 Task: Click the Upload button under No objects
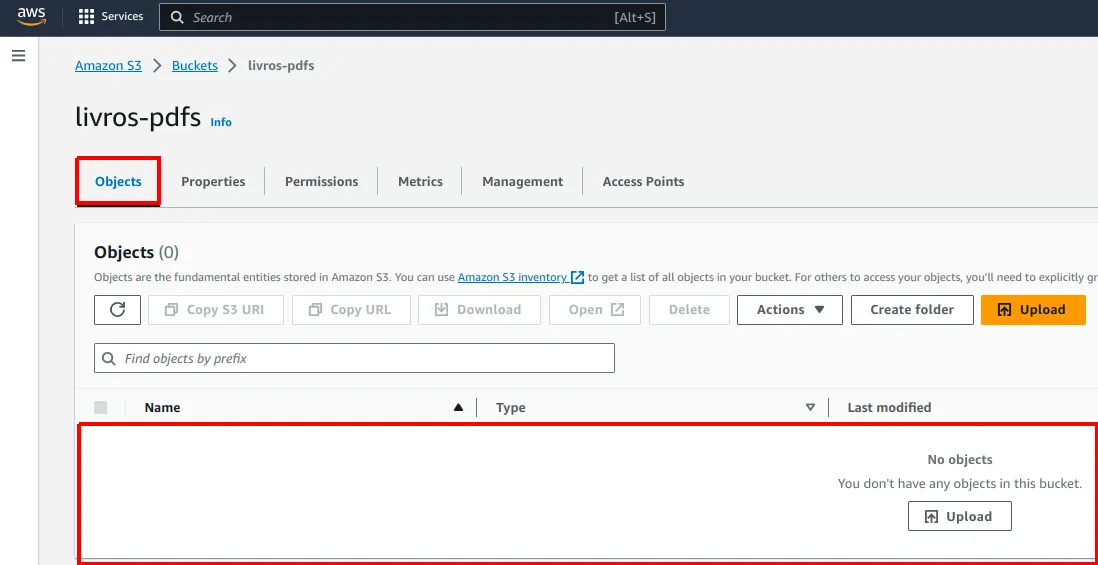pyautogui.click(x=959, y=516)
